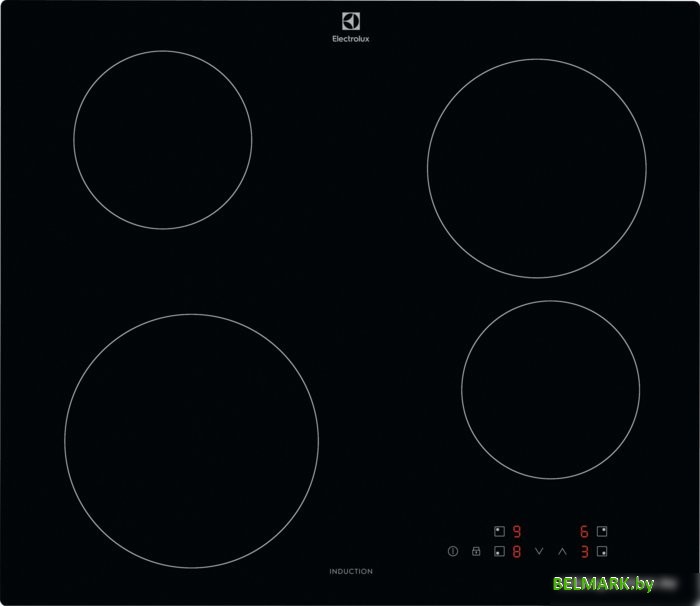The height and width of the screenshot is (606, 700).
Task: Click the INDUCTION label at bottom
Action: (x=350, y=571)
